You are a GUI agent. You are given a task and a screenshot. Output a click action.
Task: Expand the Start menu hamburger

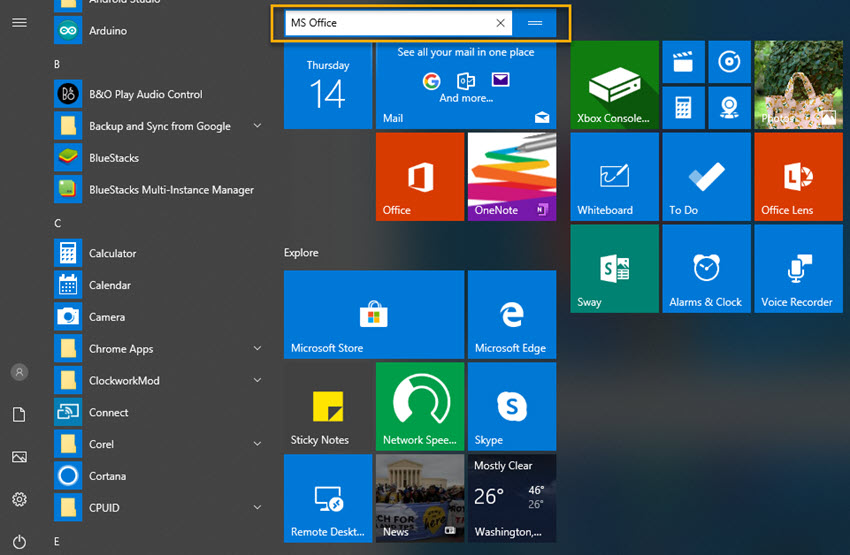20,22
